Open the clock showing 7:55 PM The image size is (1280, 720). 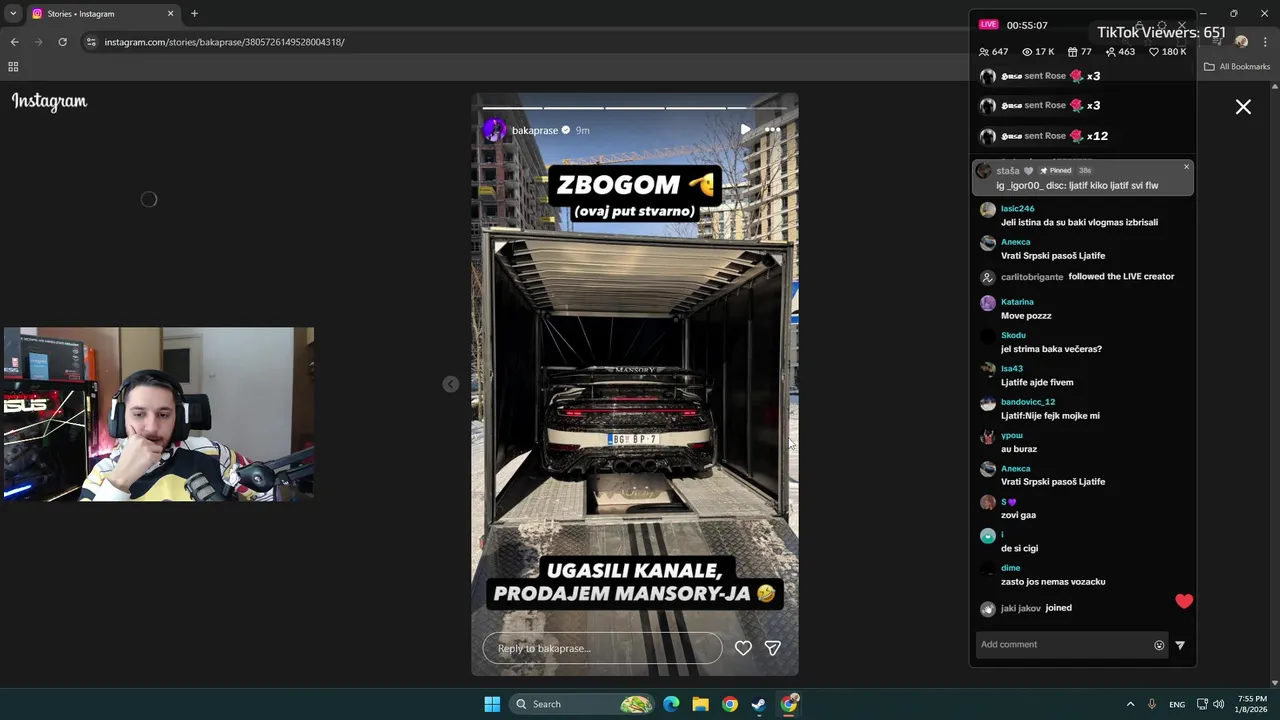[x=1252, y=704]
